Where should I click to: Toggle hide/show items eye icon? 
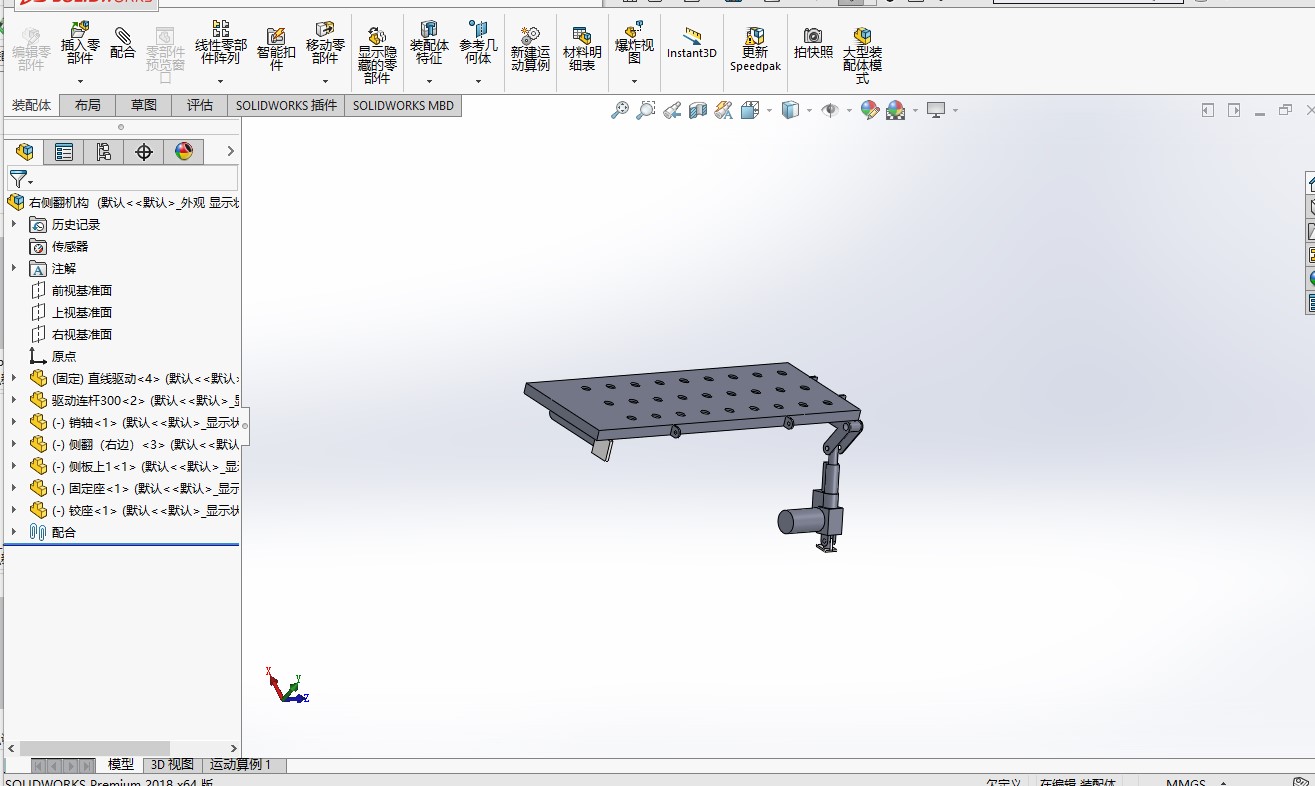(x=830, y=110)
